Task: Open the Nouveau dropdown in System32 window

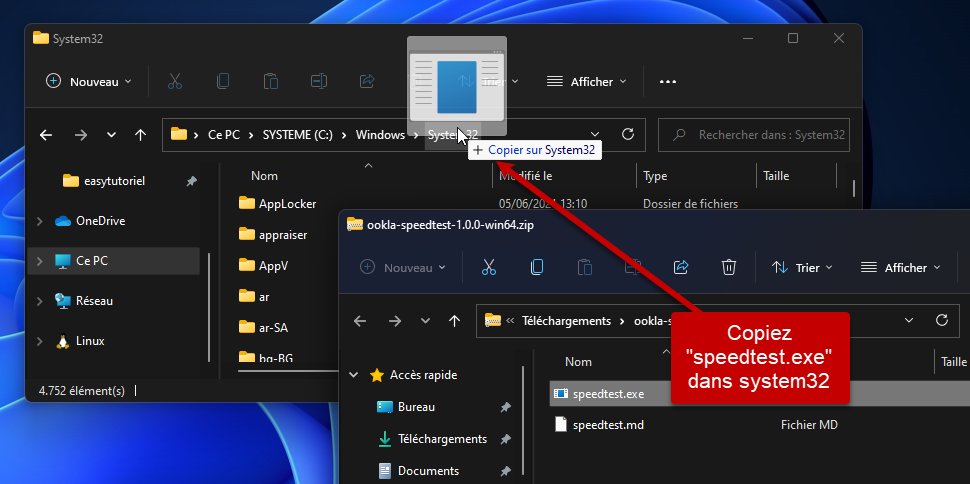Action: pyautogui.click(x=89, y=82)
